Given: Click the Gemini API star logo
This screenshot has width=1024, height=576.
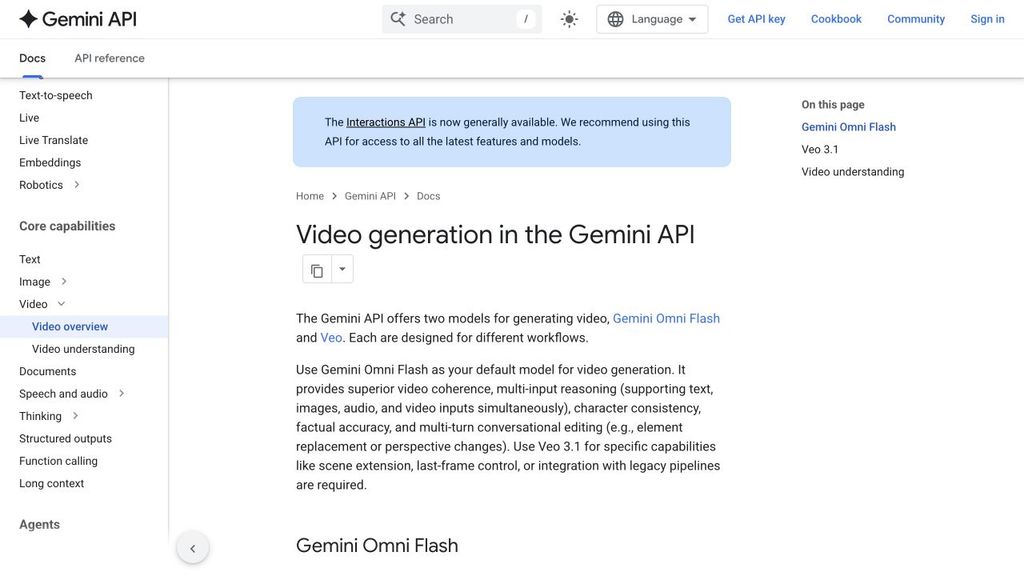Looking at the screenshot, I should click(28, 19).
